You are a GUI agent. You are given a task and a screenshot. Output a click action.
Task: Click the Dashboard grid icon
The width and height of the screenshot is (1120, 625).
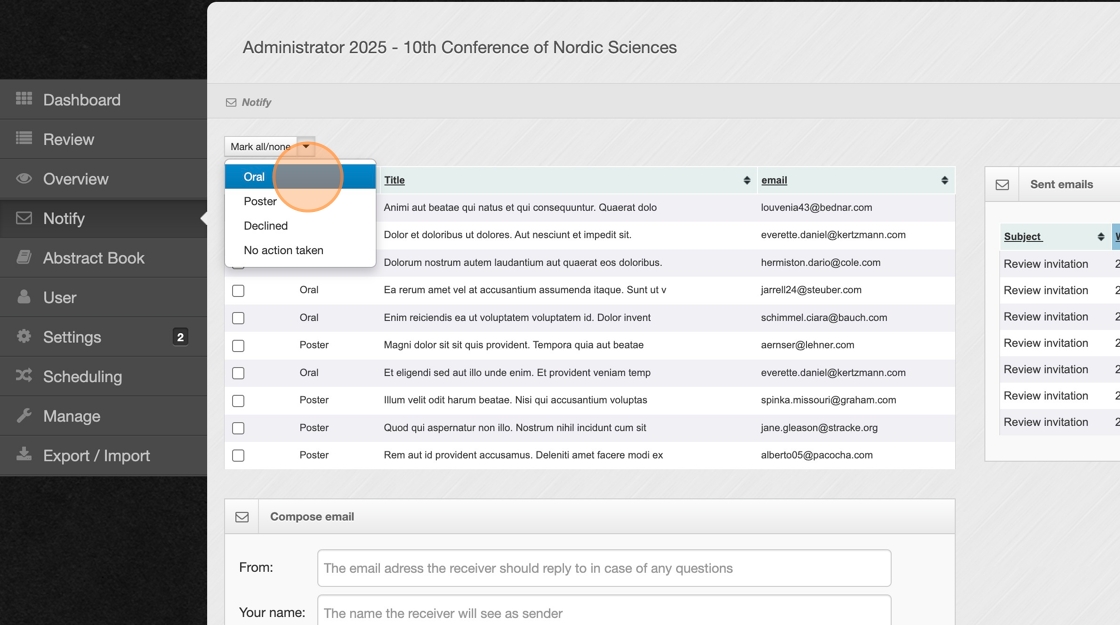(24, 99)
